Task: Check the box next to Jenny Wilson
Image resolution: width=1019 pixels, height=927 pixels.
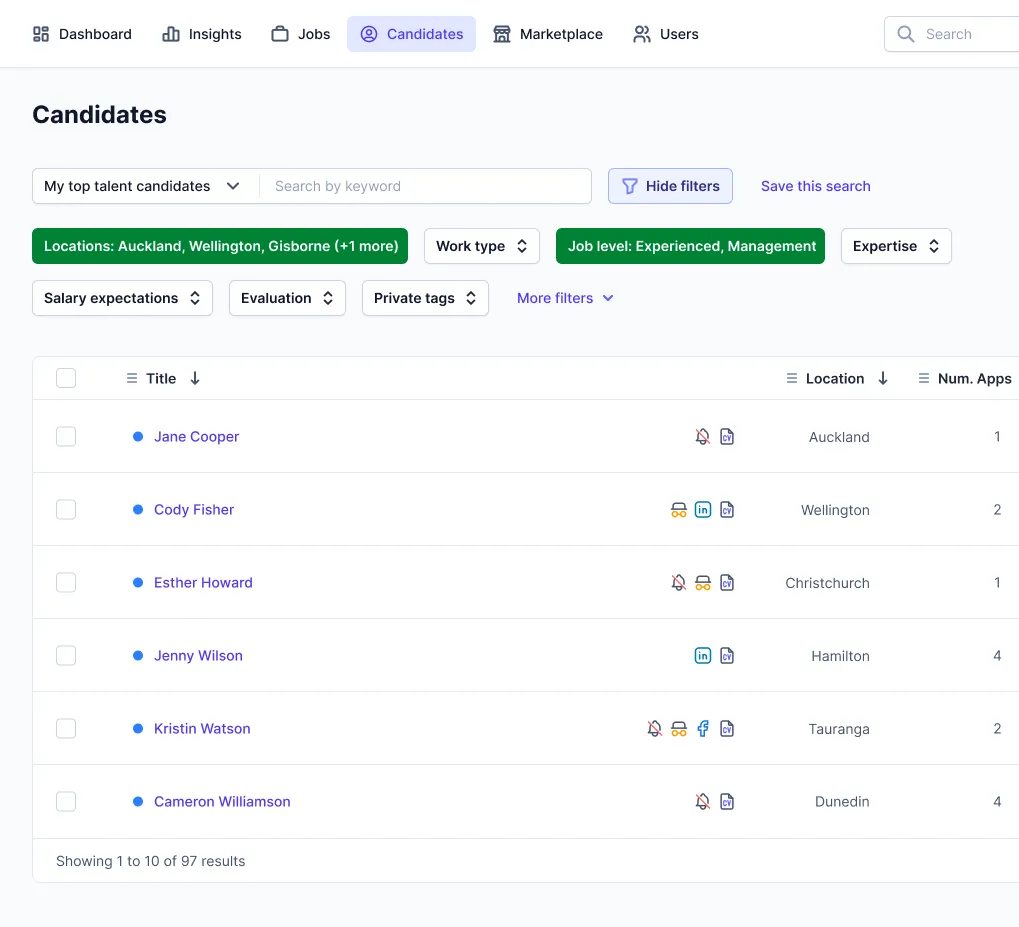Action: pyautogui.click(x=66, y=656)
